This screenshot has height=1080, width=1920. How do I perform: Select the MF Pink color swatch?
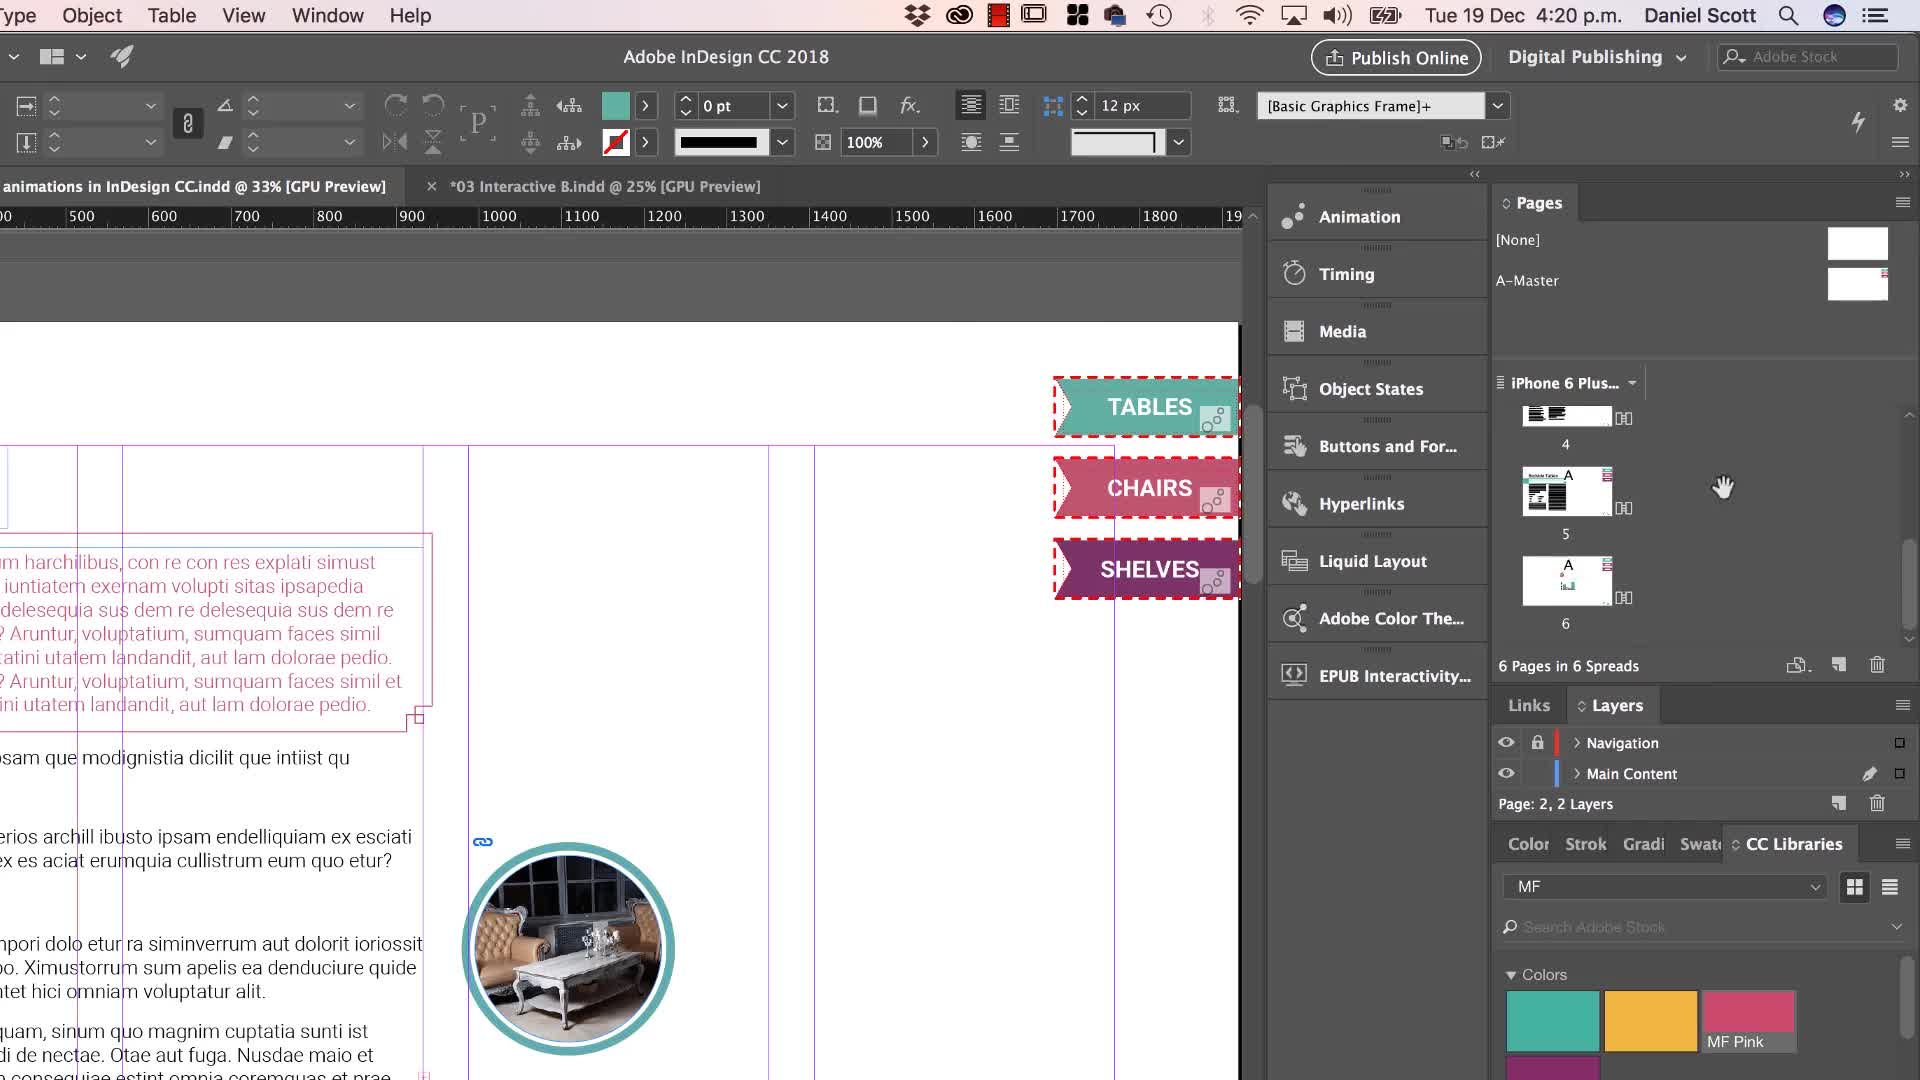coord(1749,1021)
